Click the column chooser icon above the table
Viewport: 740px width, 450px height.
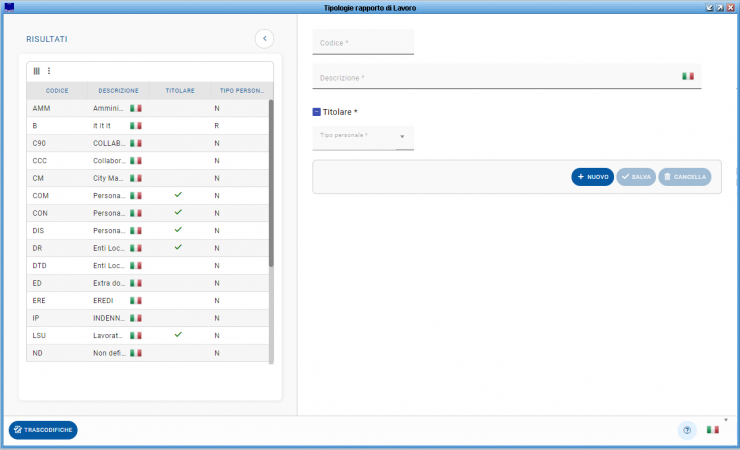pyautogui.click(x=37, y=71)
